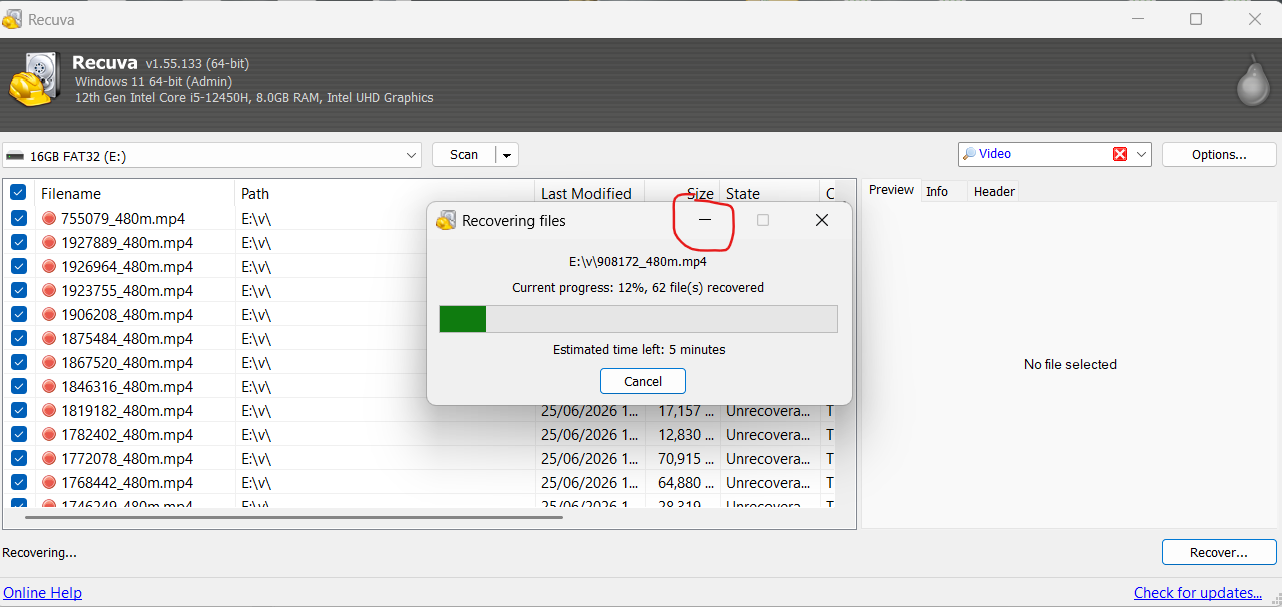
Task: Click the Recuva title bar app icon
Action: click(12, 19)
